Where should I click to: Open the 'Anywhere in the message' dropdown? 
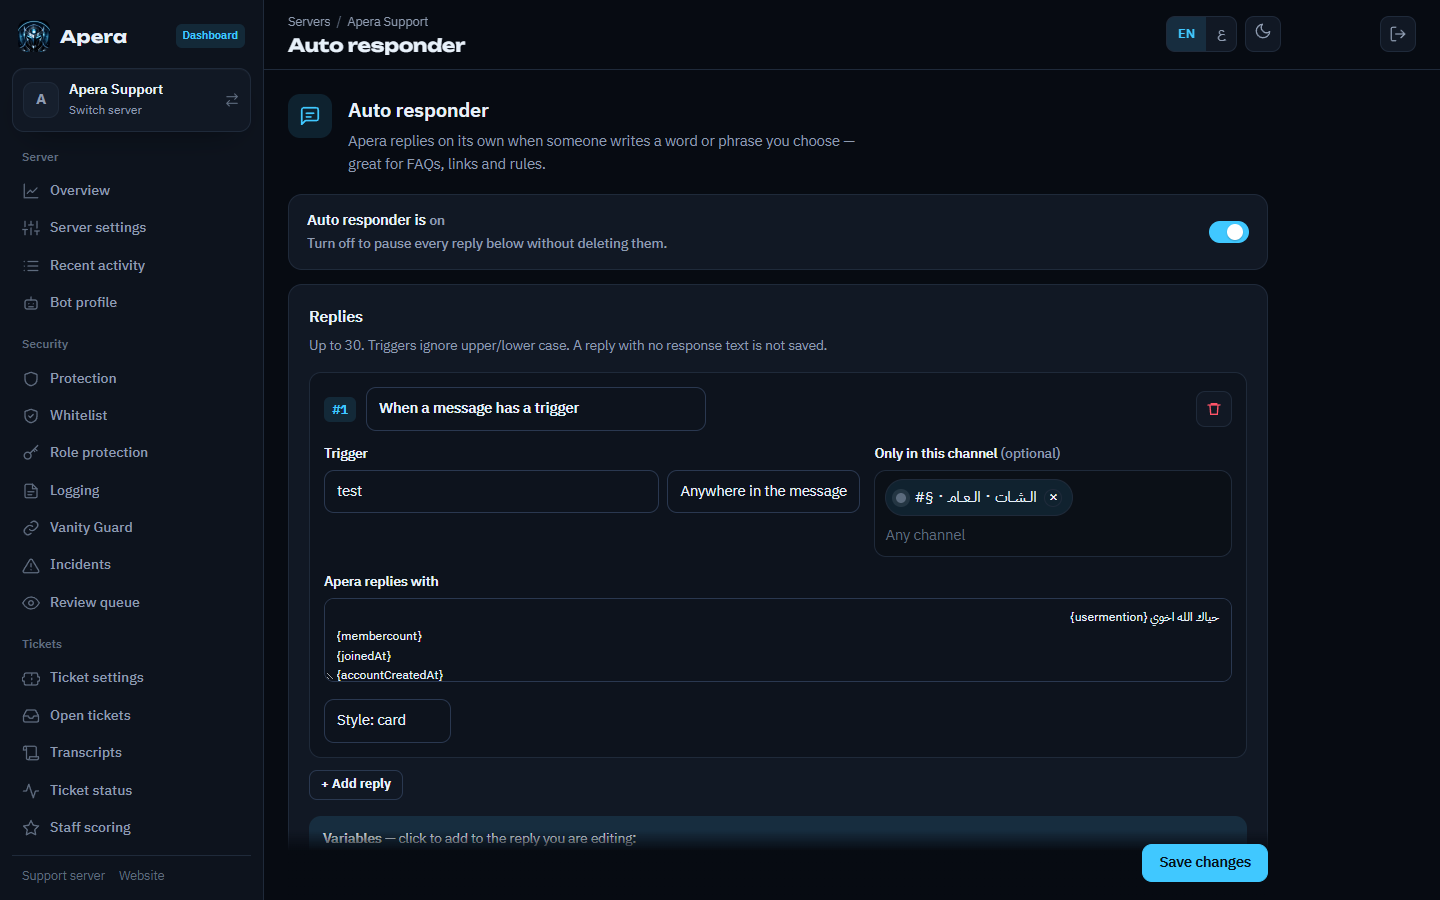[x=763, y=492]
